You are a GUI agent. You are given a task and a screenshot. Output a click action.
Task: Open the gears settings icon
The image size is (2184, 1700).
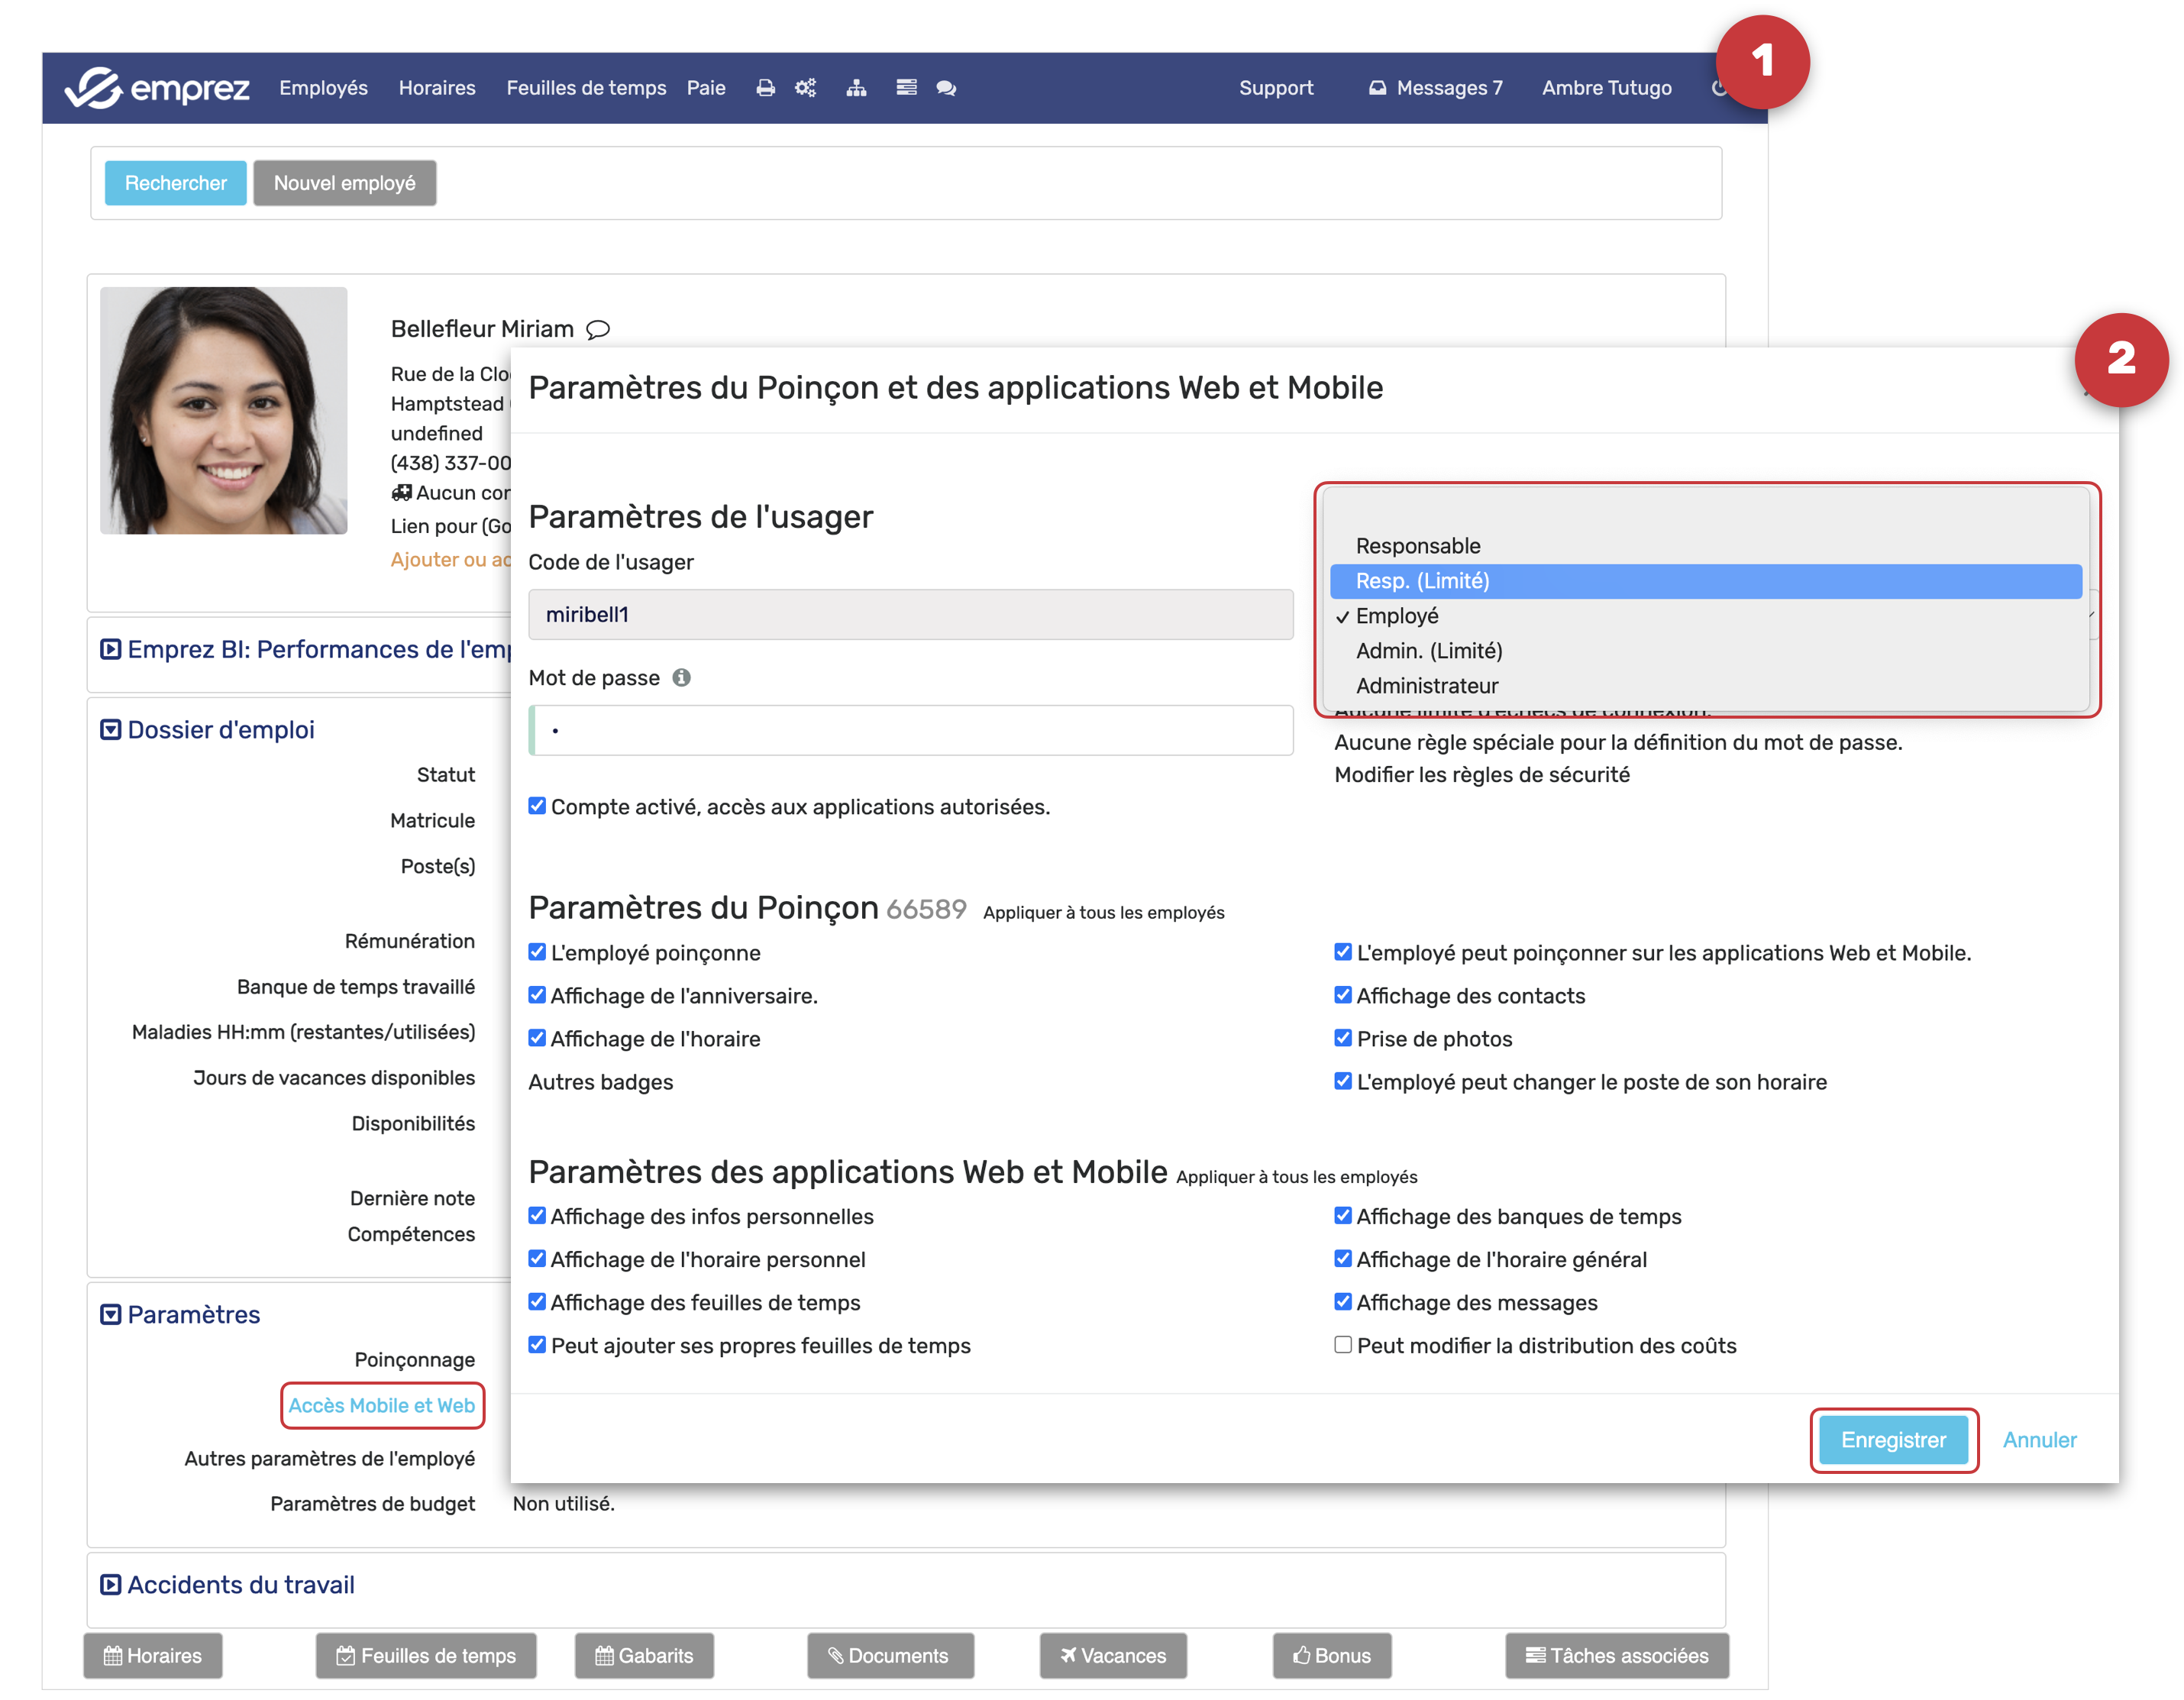tap(805, 88)
